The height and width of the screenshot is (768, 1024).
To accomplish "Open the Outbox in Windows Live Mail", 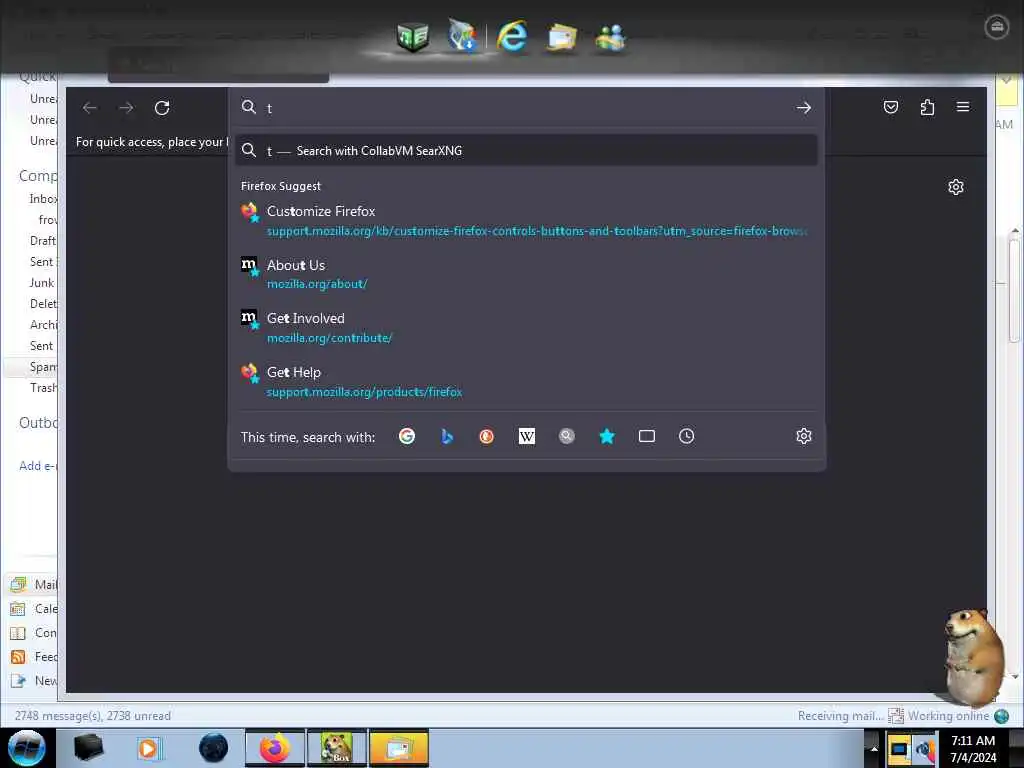I will coord(38,423).
